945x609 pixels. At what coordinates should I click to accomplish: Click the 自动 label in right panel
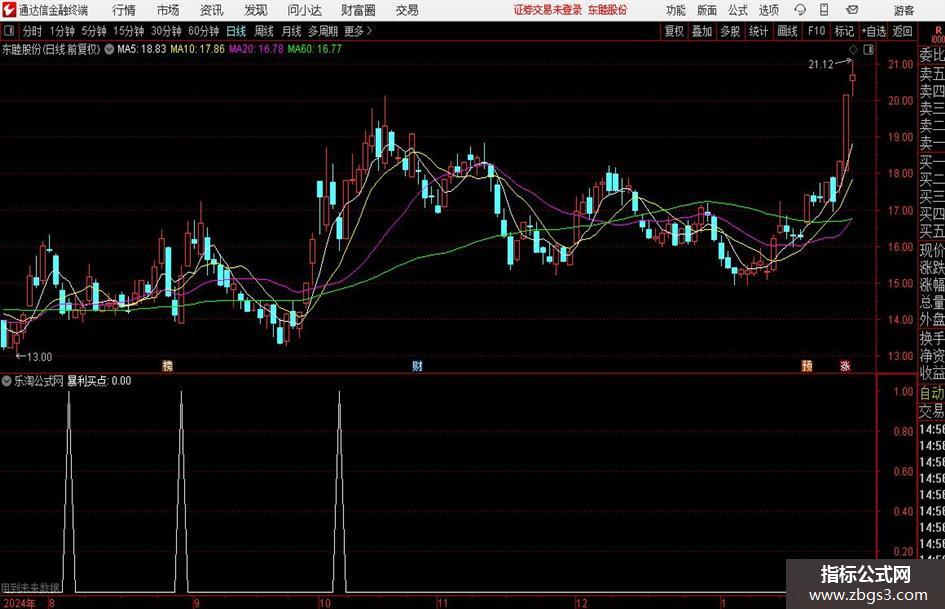pos(932,393)
